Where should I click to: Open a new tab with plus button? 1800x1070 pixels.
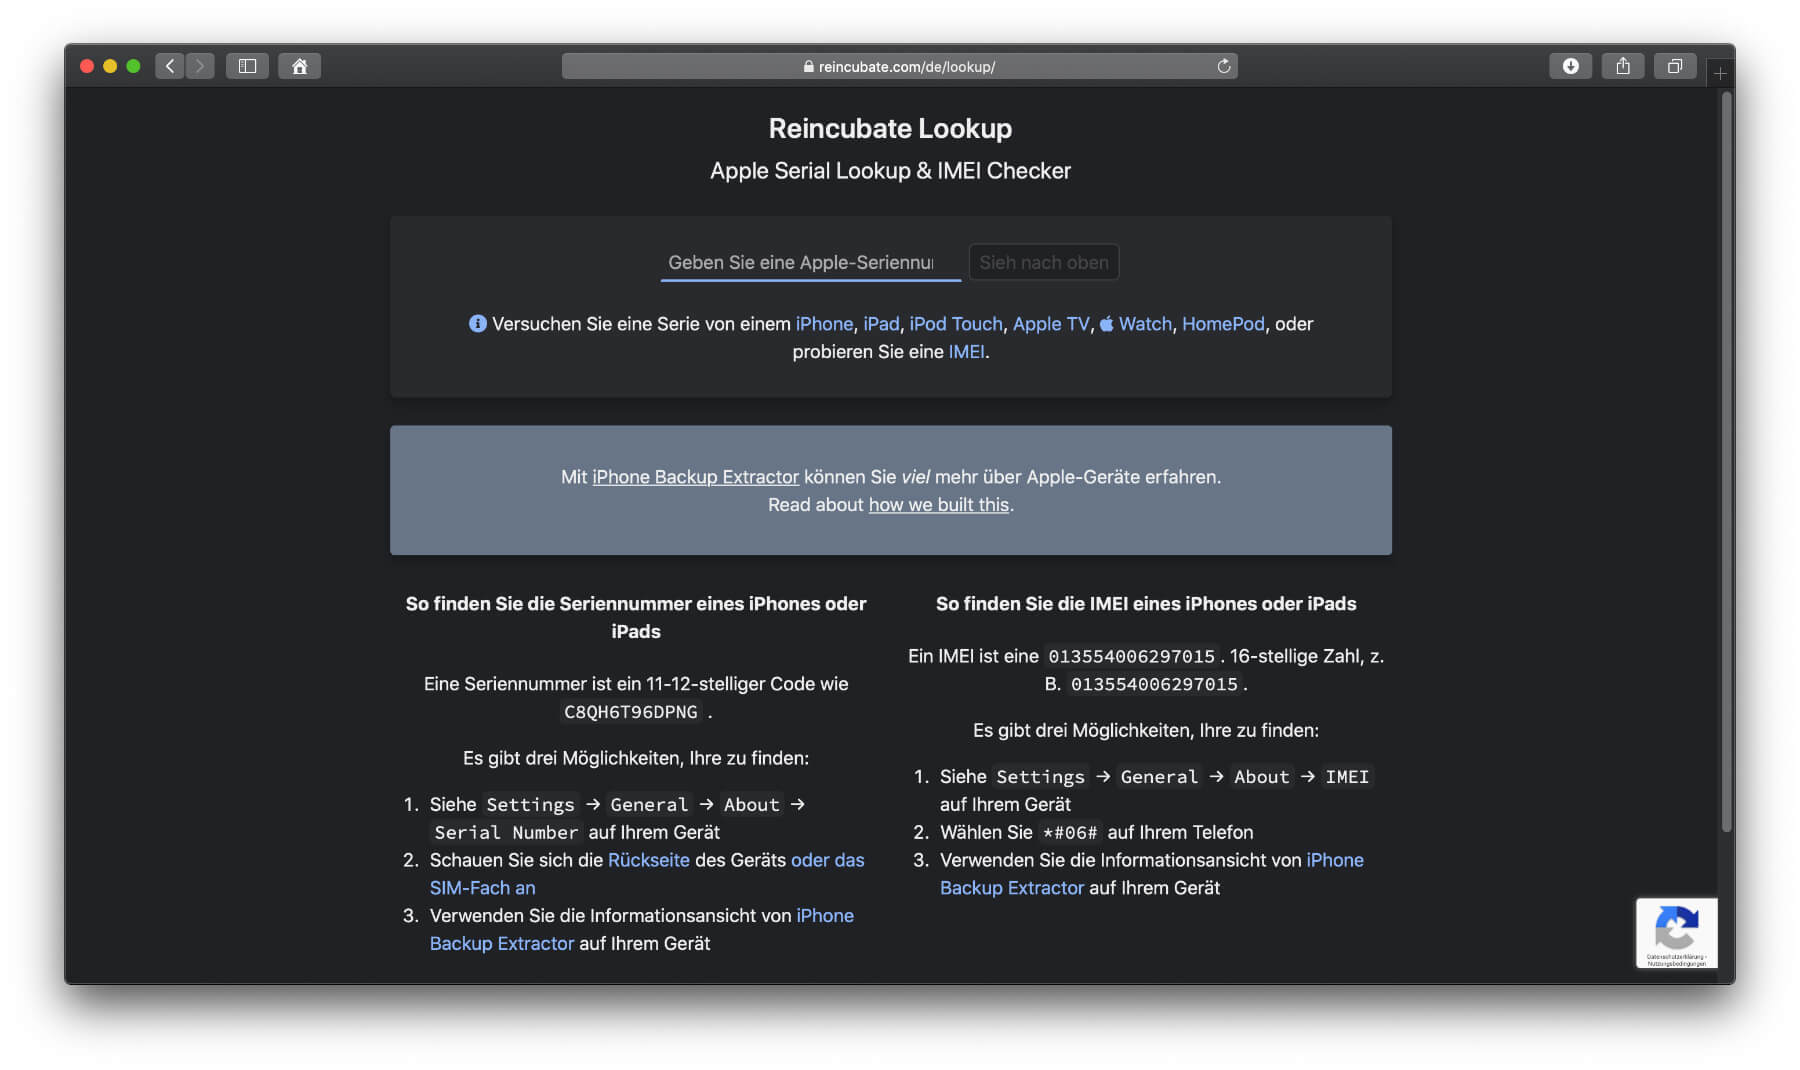pos(1720,73)
